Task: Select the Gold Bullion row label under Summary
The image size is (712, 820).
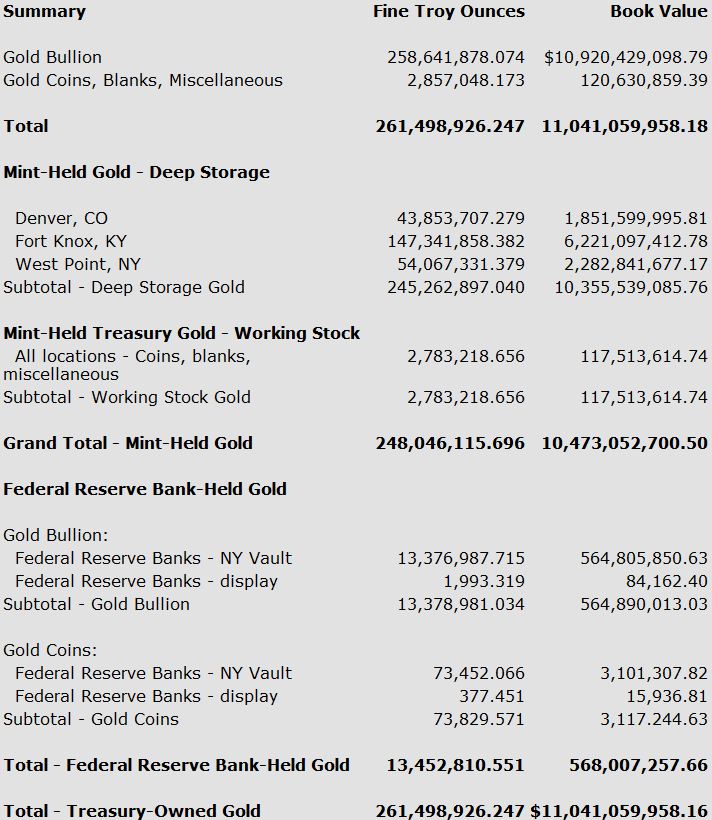Action: (x=53, y=57)
